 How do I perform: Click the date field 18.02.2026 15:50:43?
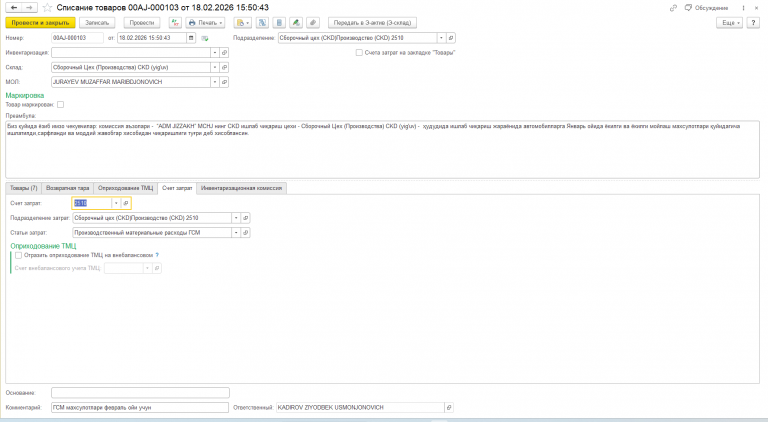tap(152, 38)
